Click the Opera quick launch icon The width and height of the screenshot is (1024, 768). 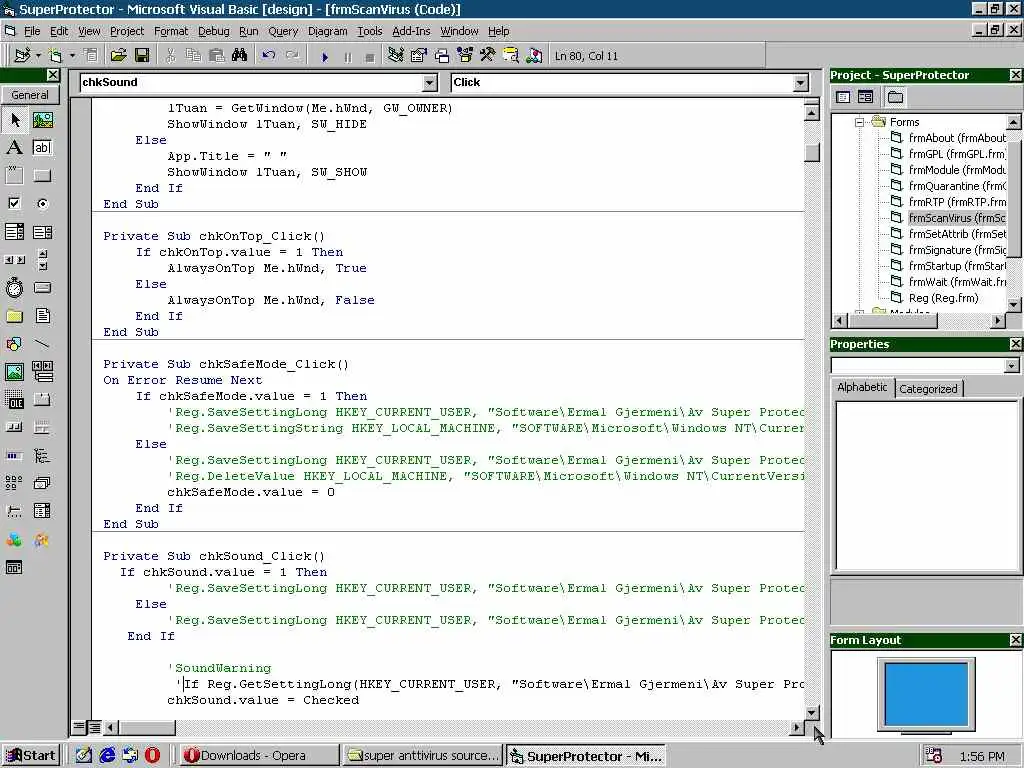(x=152, y=756)
